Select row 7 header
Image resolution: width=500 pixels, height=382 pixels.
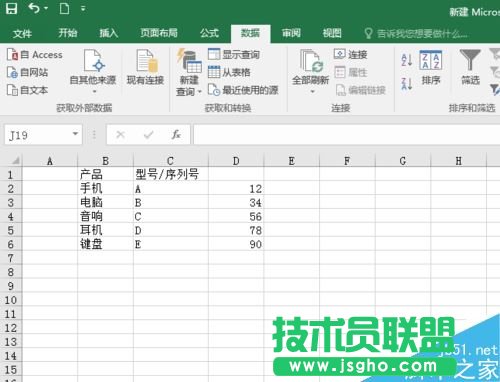click(x=11, y=258)
